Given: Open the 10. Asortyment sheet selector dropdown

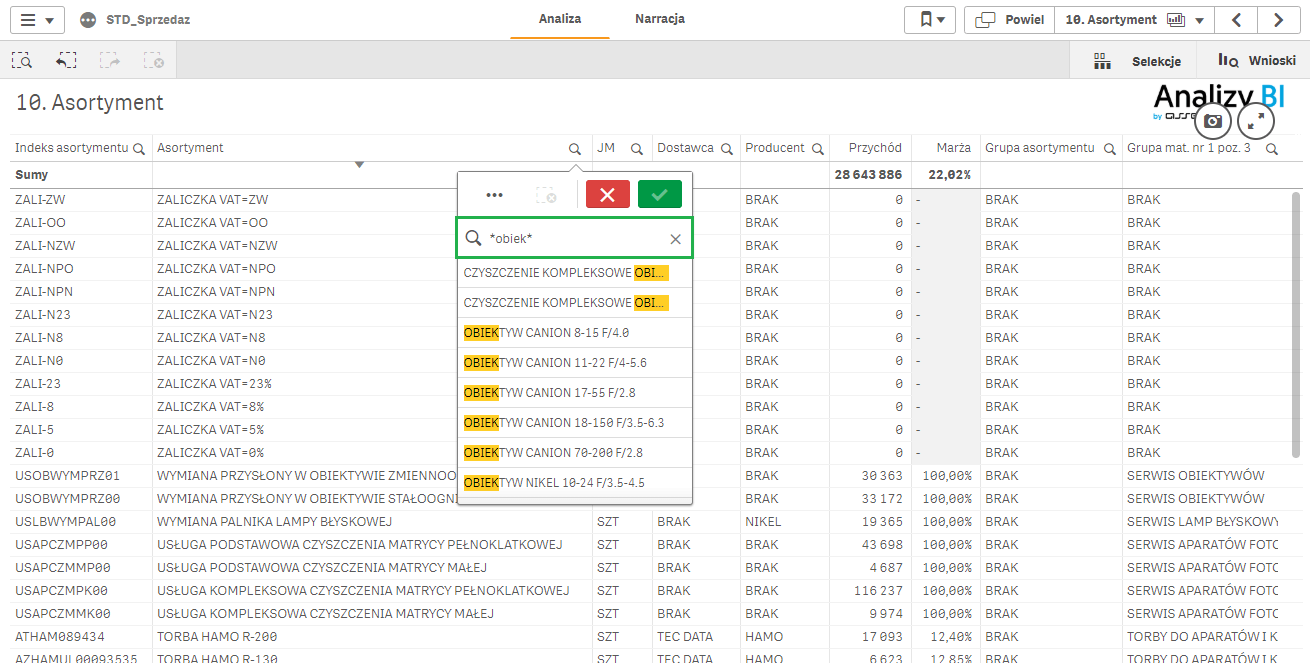Looking at the screenshot, I should pyautogui.click(x=1134, y=20).
